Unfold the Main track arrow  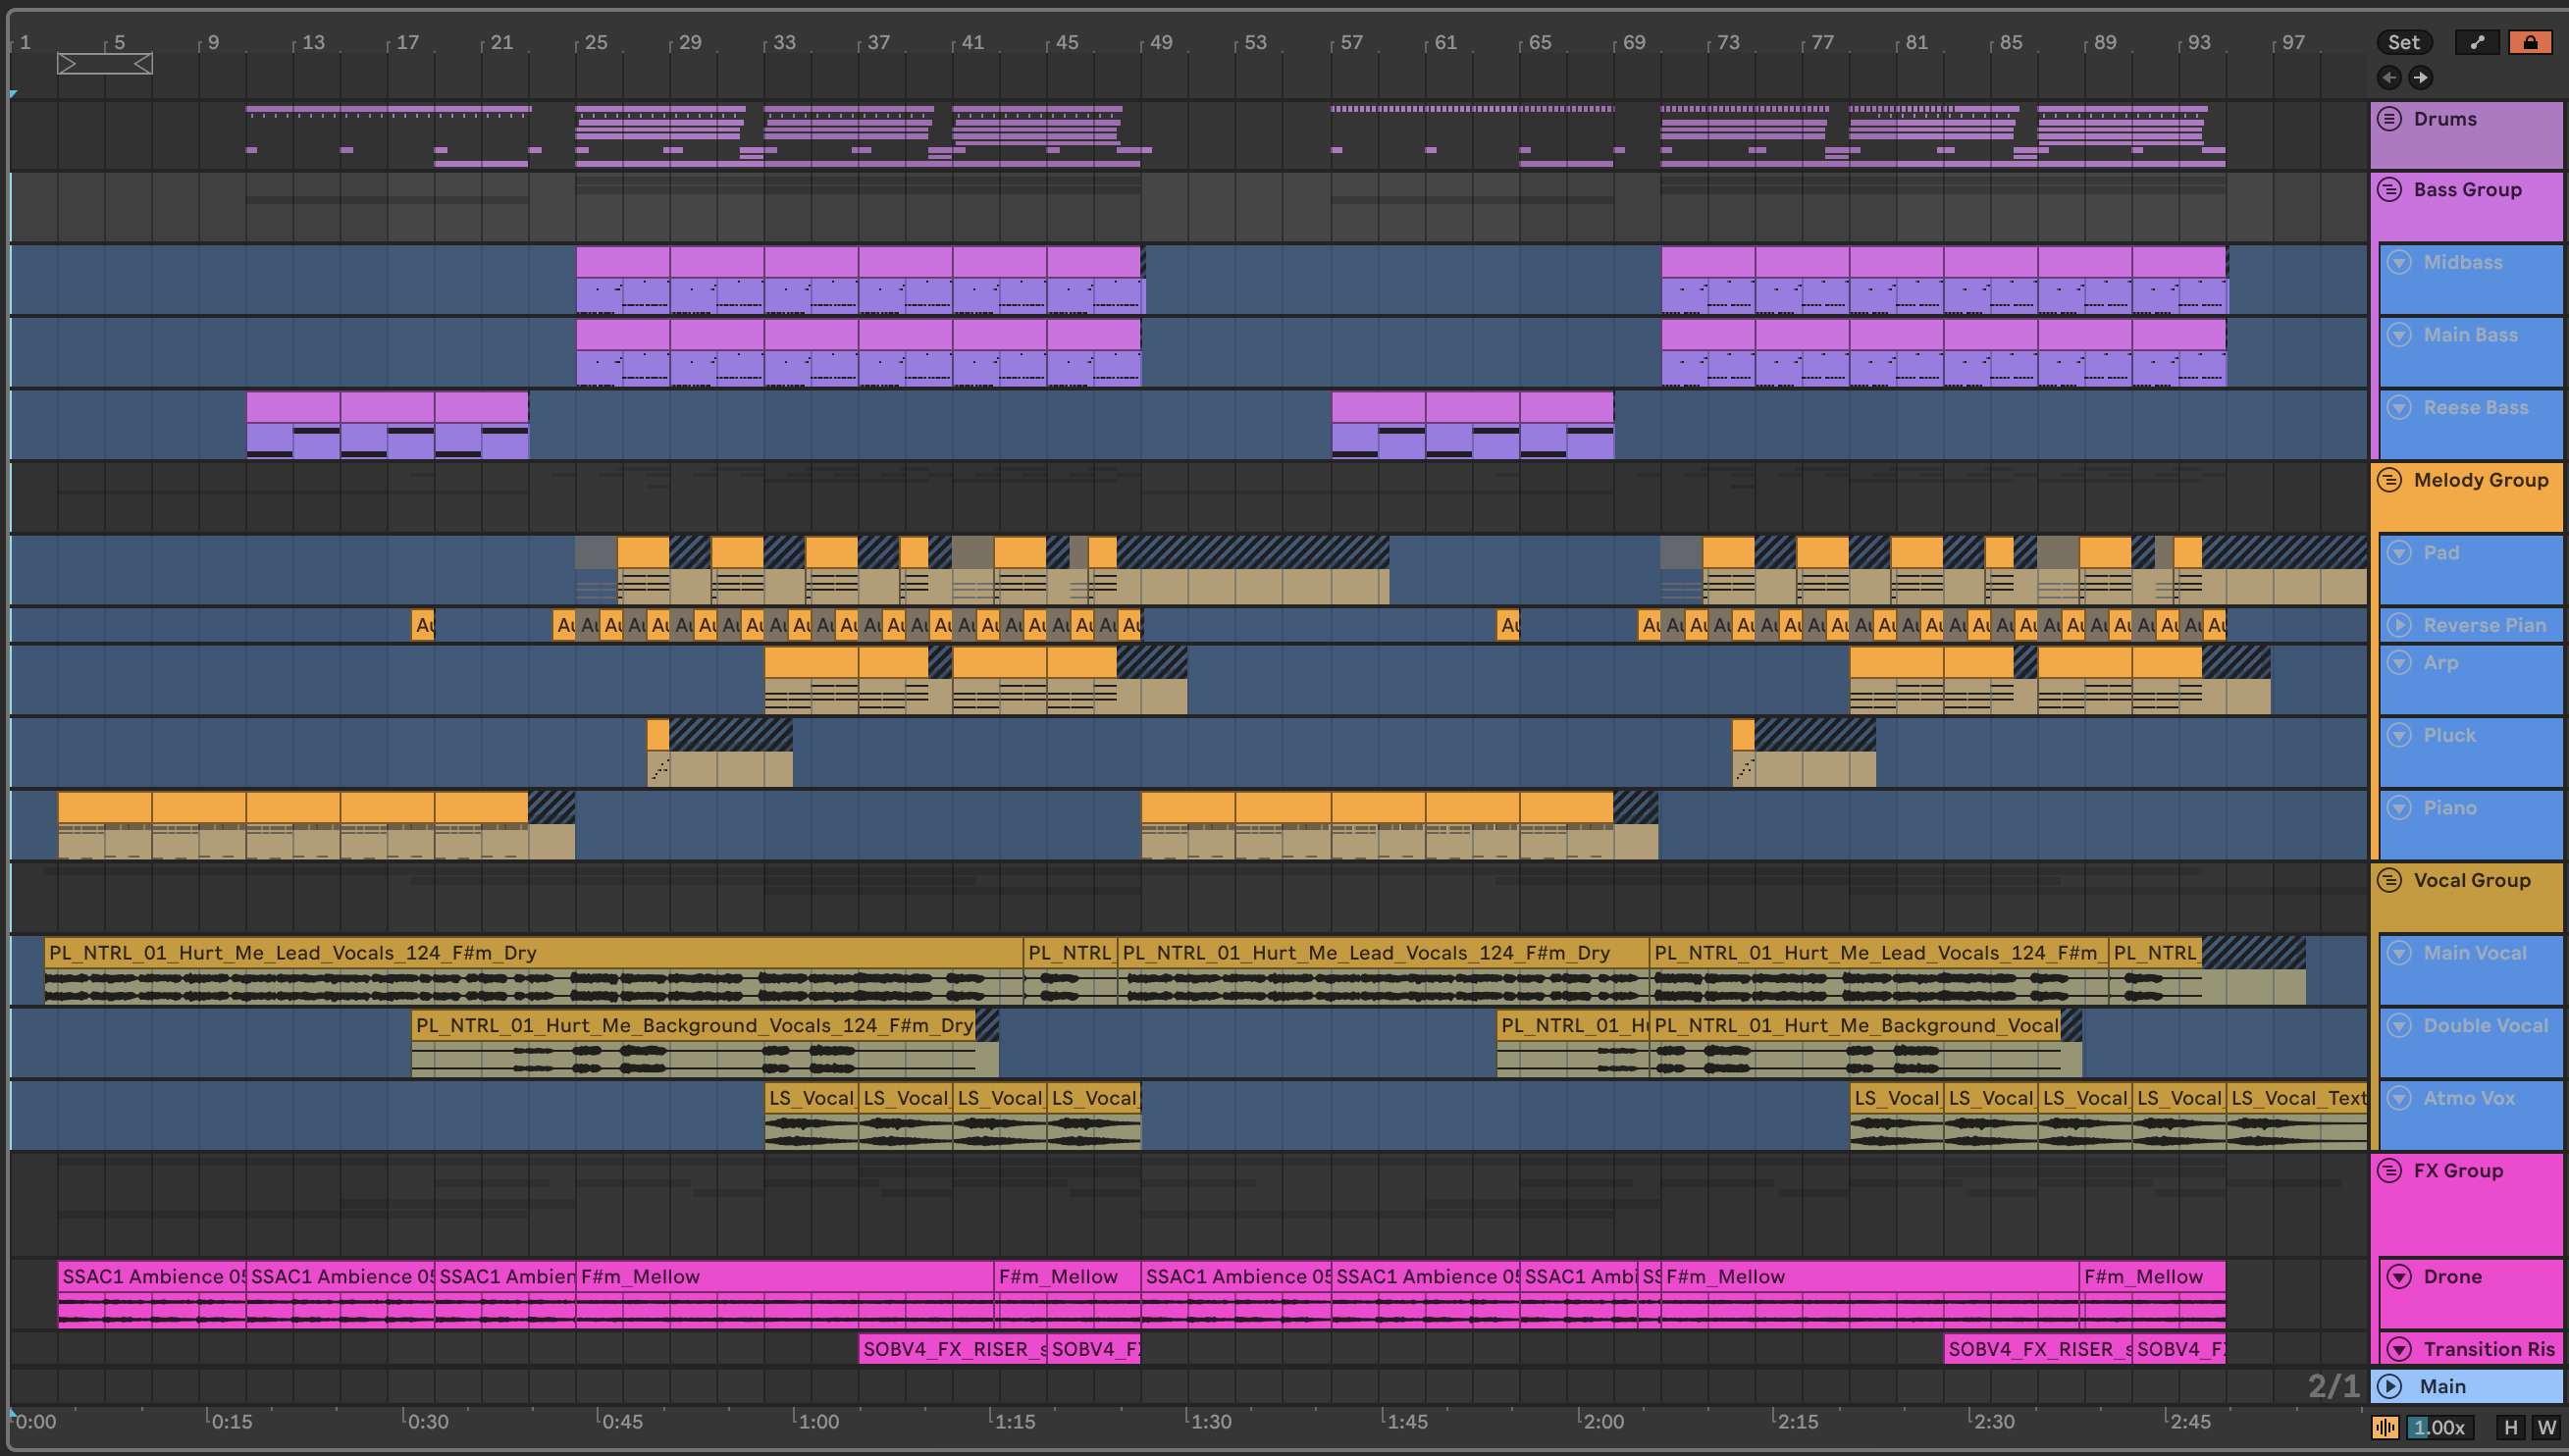(x=2390, y=1386)
